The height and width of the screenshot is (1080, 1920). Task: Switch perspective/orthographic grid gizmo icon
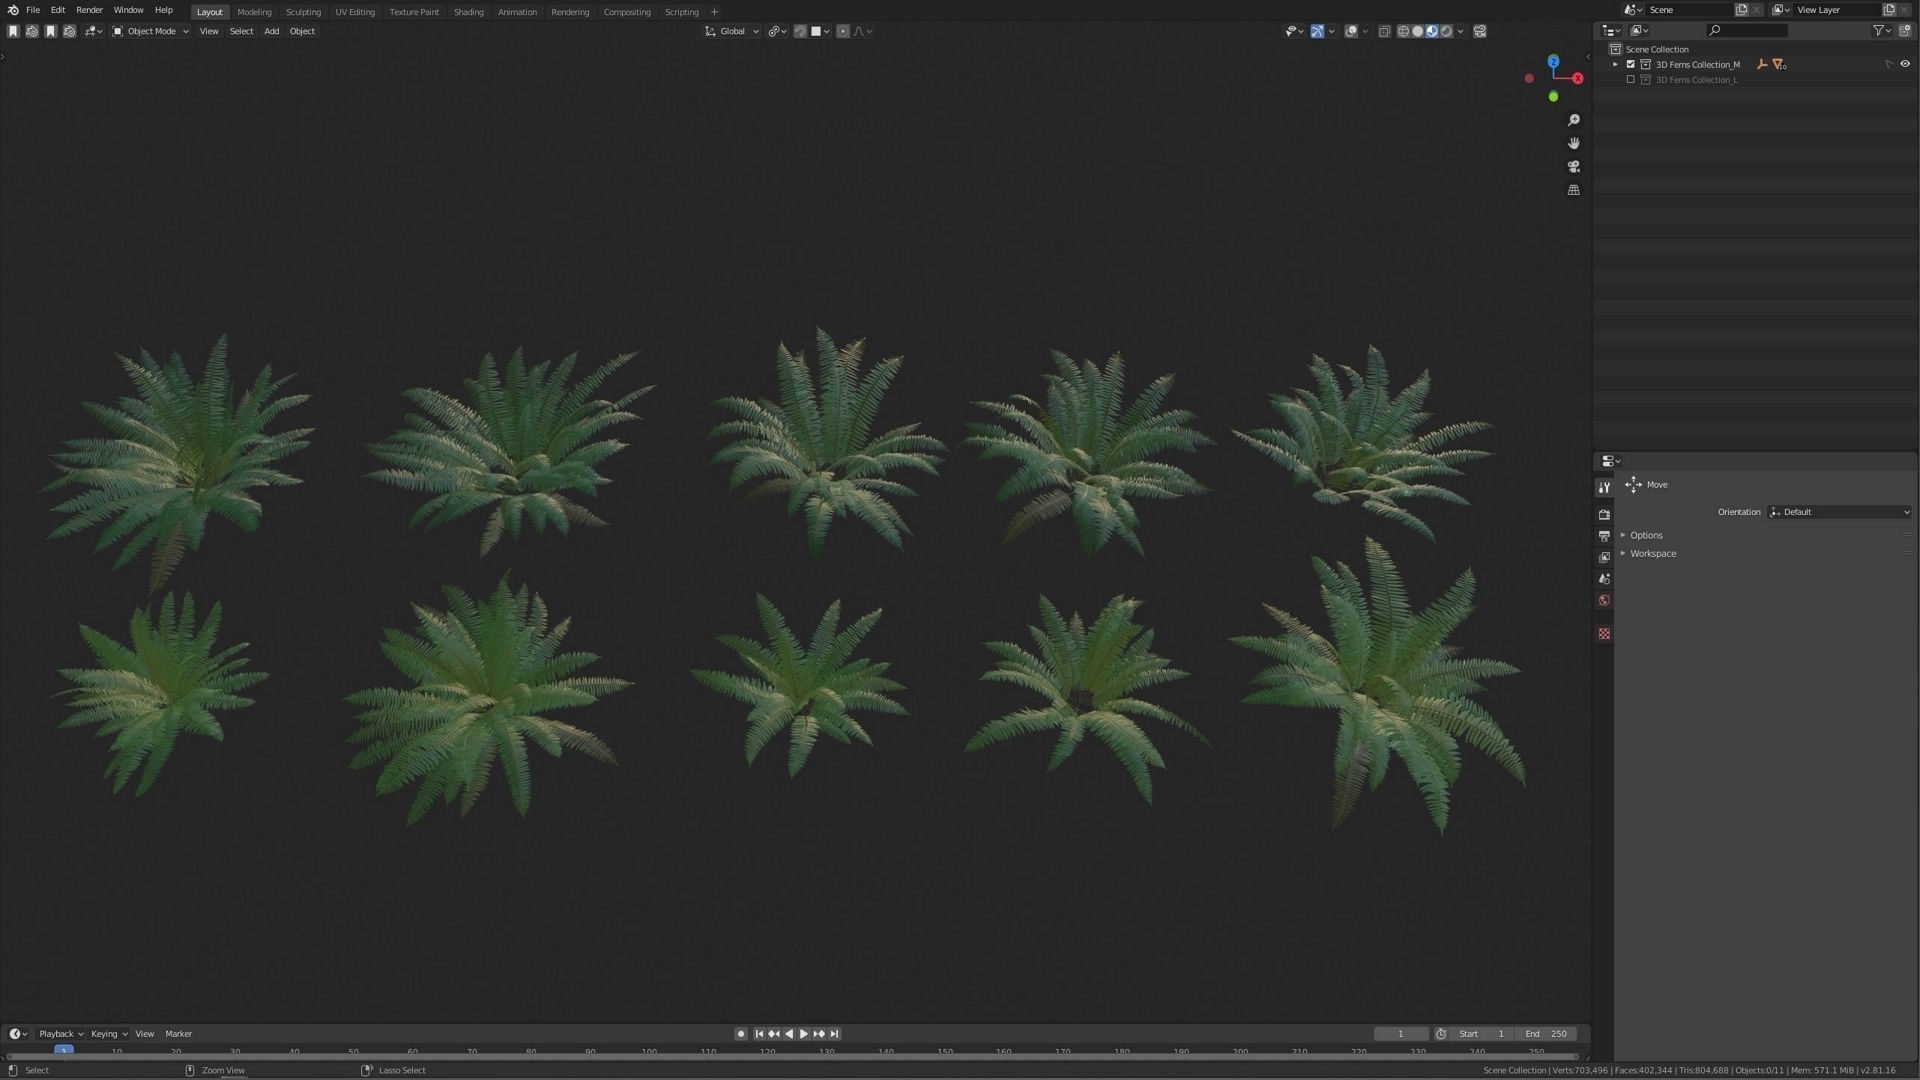click(x=1574, y=190)
